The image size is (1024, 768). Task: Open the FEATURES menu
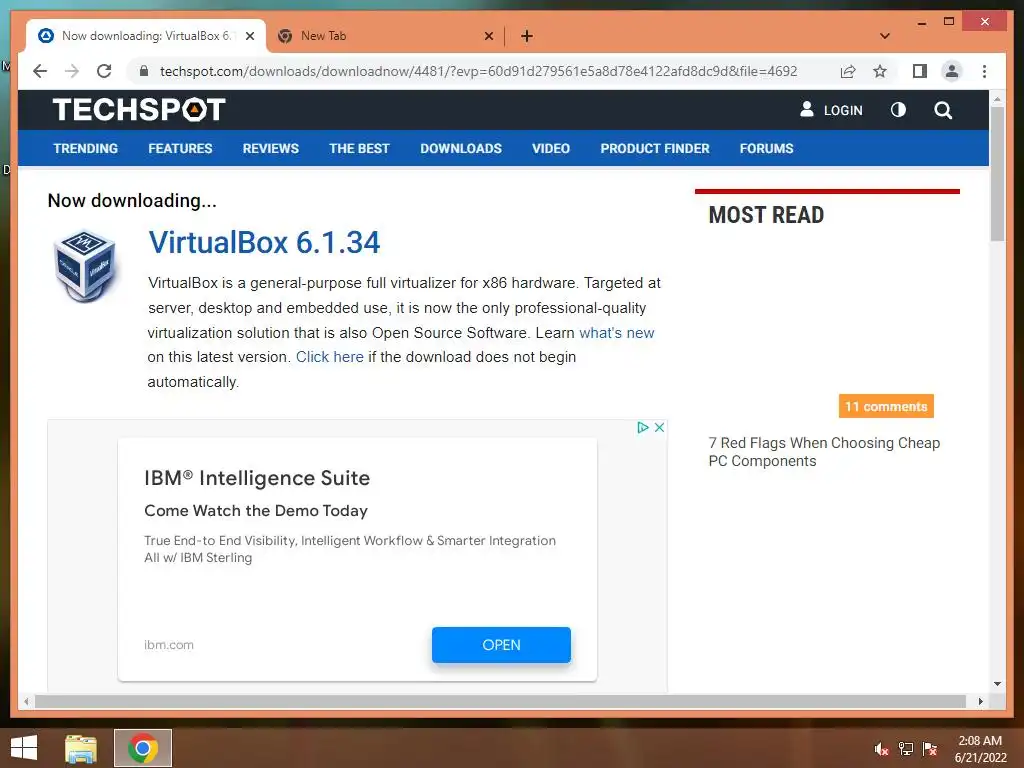180,148
